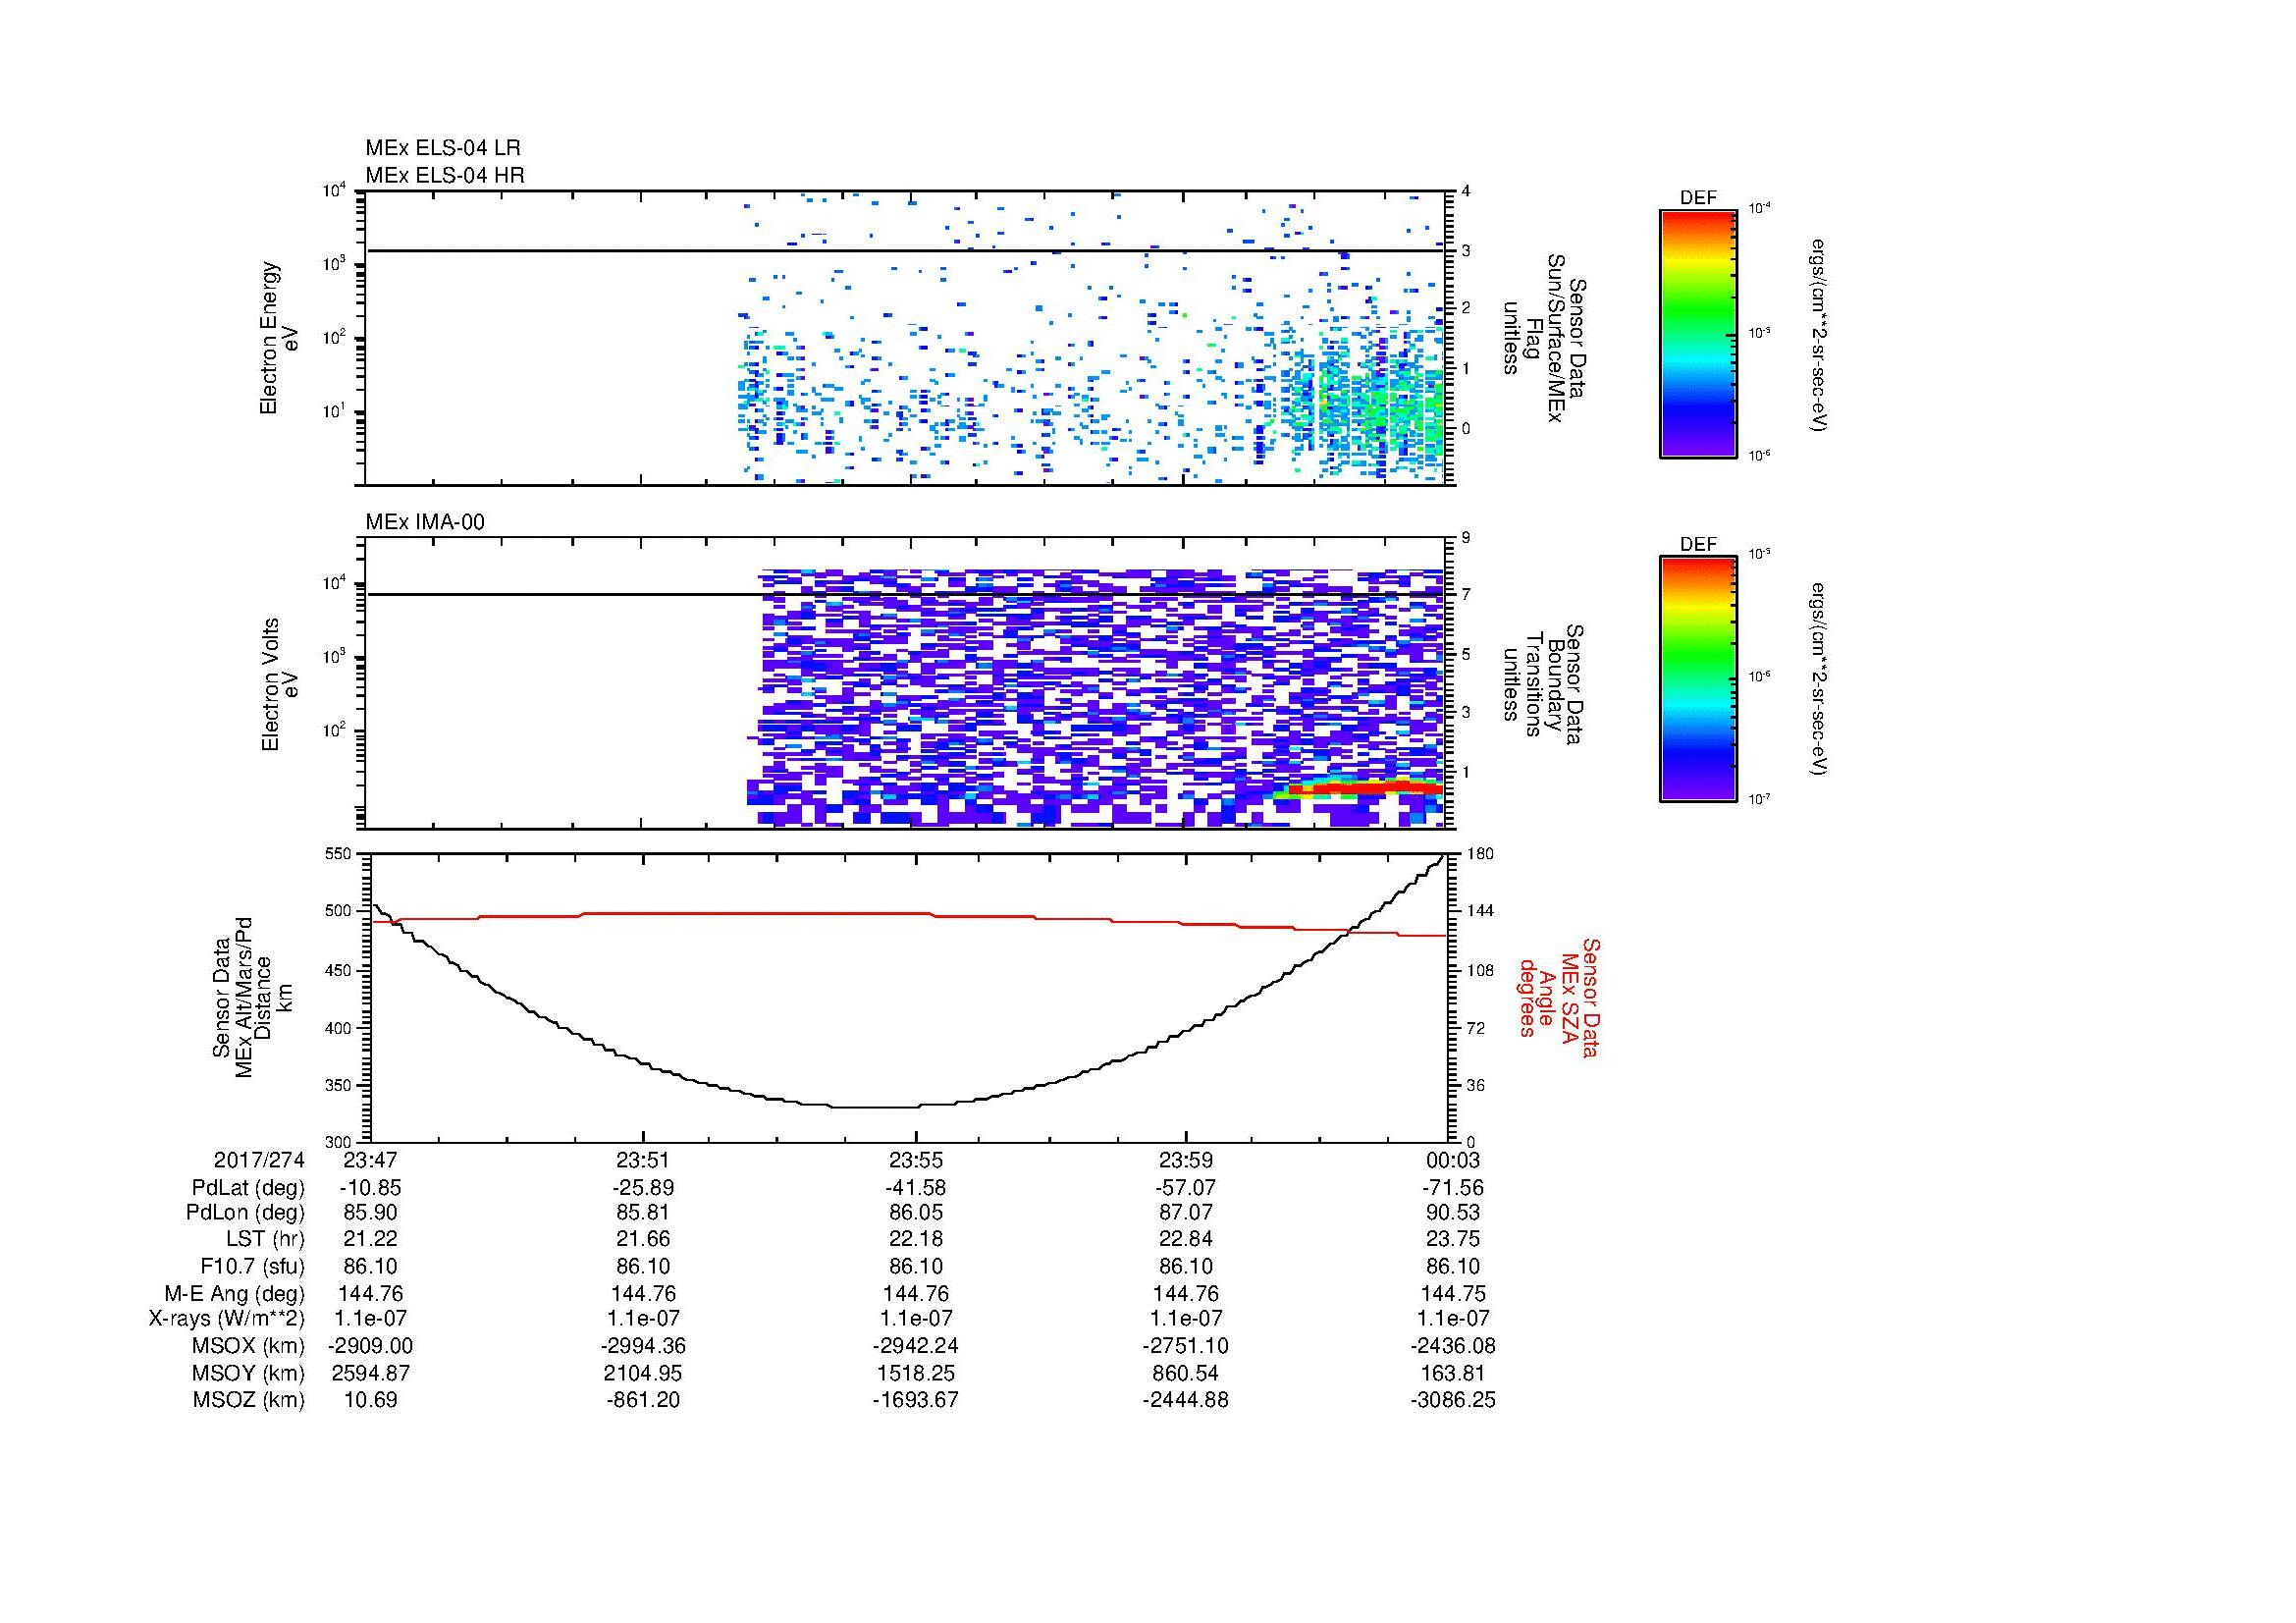Click the 'LST (hr)' row label
The height and width of the screenshot is (1623, 2296).
pos(265,1239)
